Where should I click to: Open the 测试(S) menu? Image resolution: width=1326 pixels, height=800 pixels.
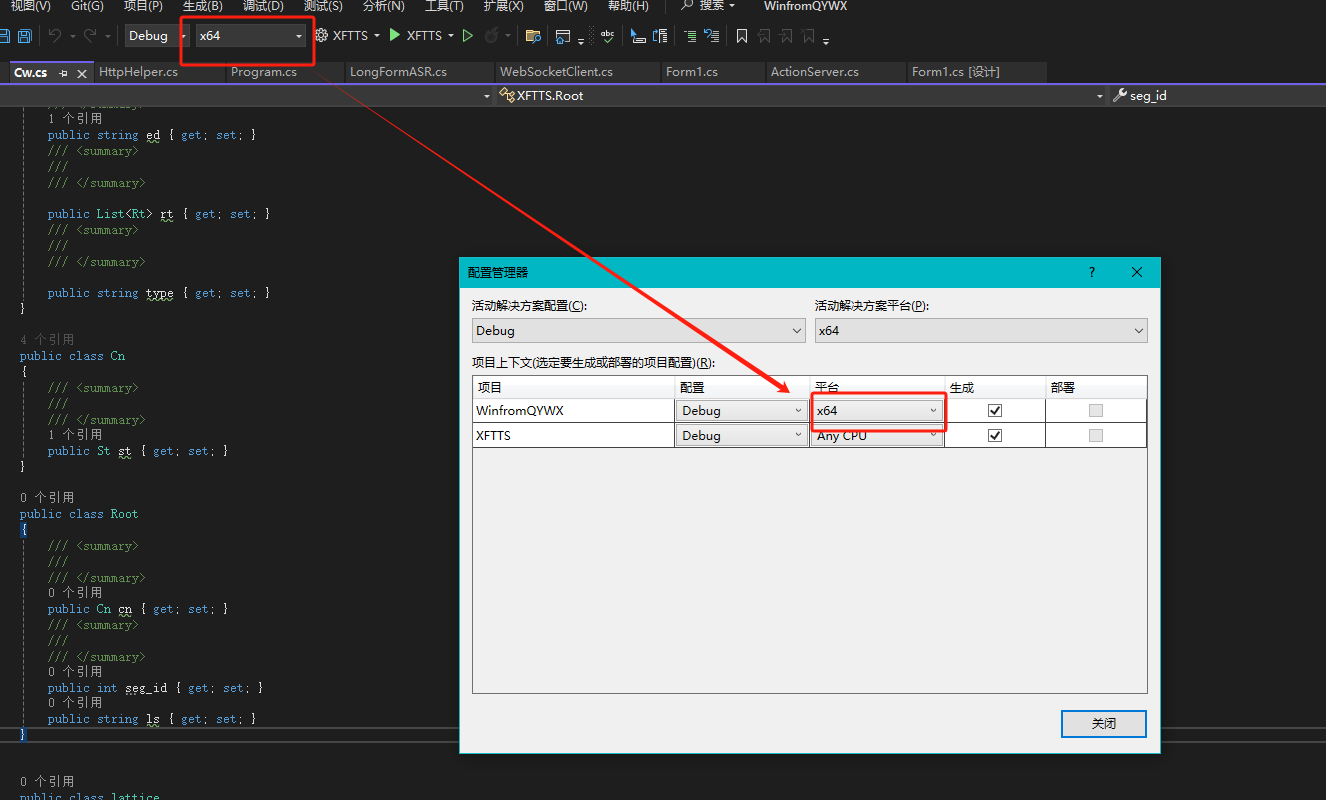(x=323, y=6)
